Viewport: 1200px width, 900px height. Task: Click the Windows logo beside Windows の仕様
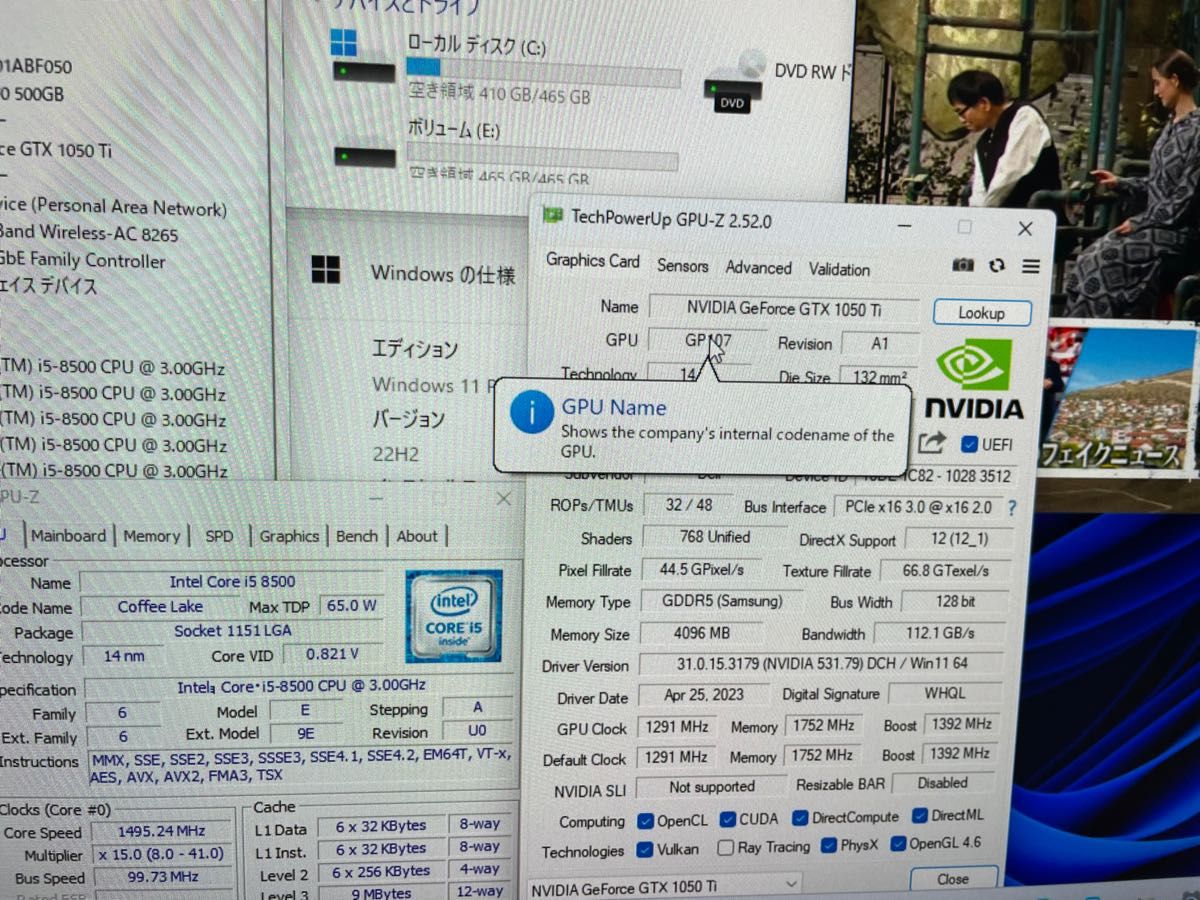click(x=326, y=270)
